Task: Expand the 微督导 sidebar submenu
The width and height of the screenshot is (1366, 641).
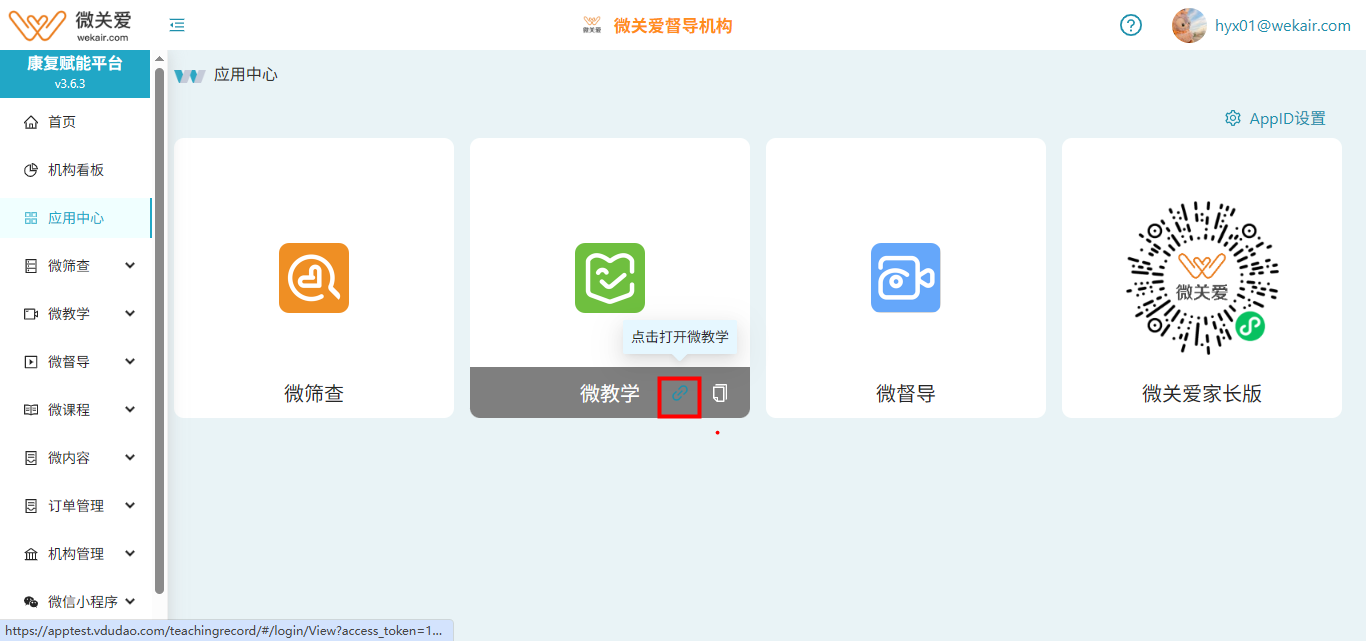Action: [x=130, y=362]
